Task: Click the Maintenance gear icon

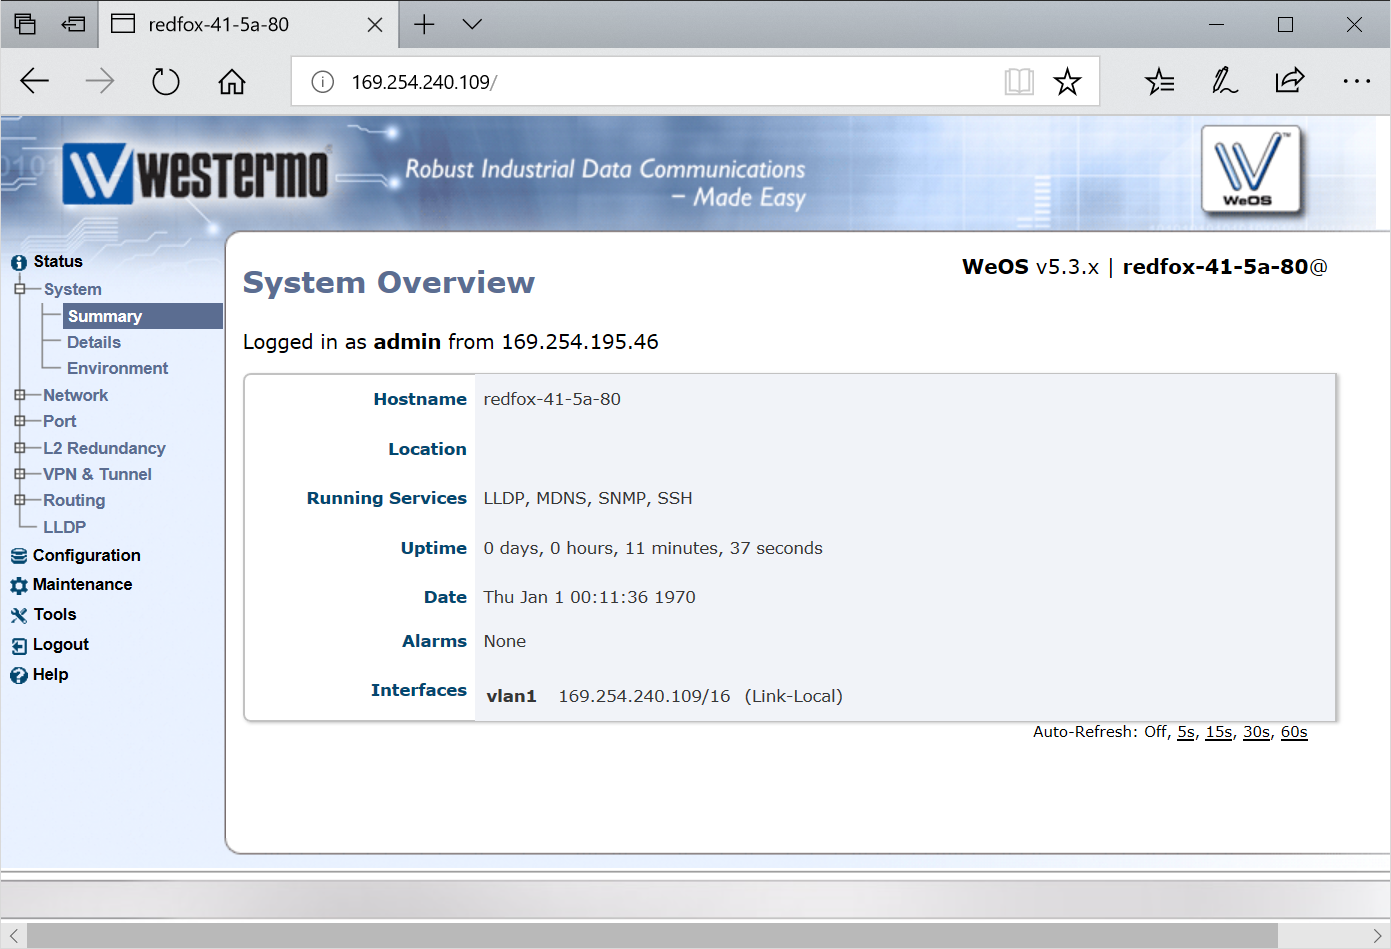Action: (x=19, y=585)
